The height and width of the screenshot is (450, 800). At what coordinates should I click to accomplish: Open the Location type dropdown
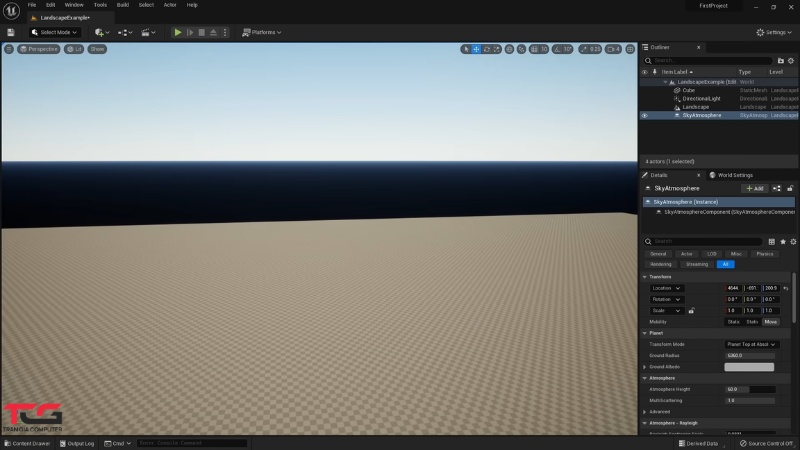click(666, 288)
